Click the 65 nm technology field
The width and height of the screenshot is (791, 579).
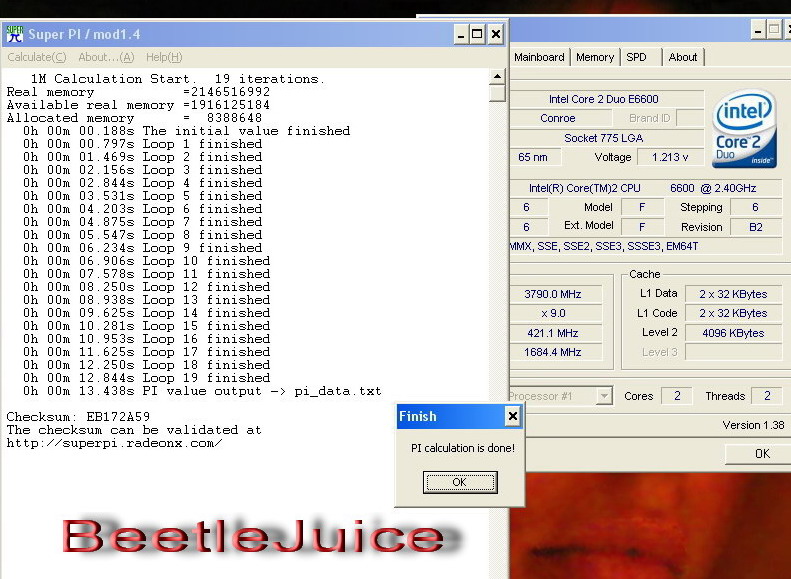534,157
